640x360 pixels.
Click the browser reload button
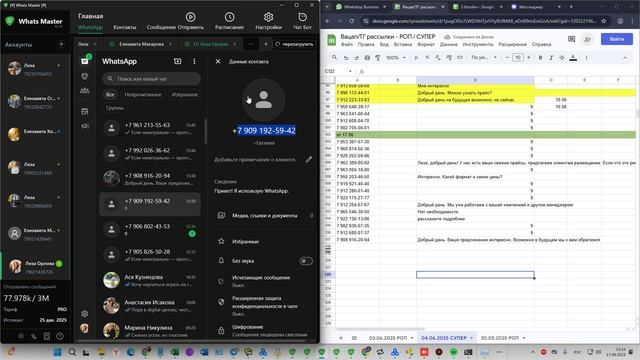[x=351, y=21]
